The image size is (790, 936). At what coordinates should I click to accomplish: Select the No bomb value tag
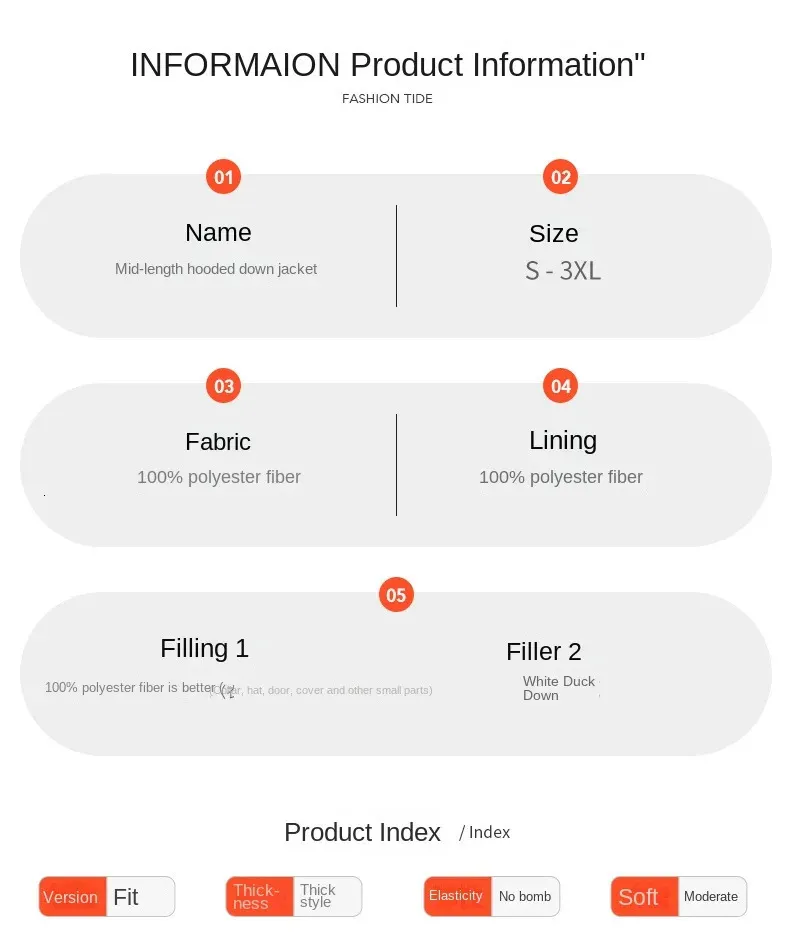pos(525,896)
